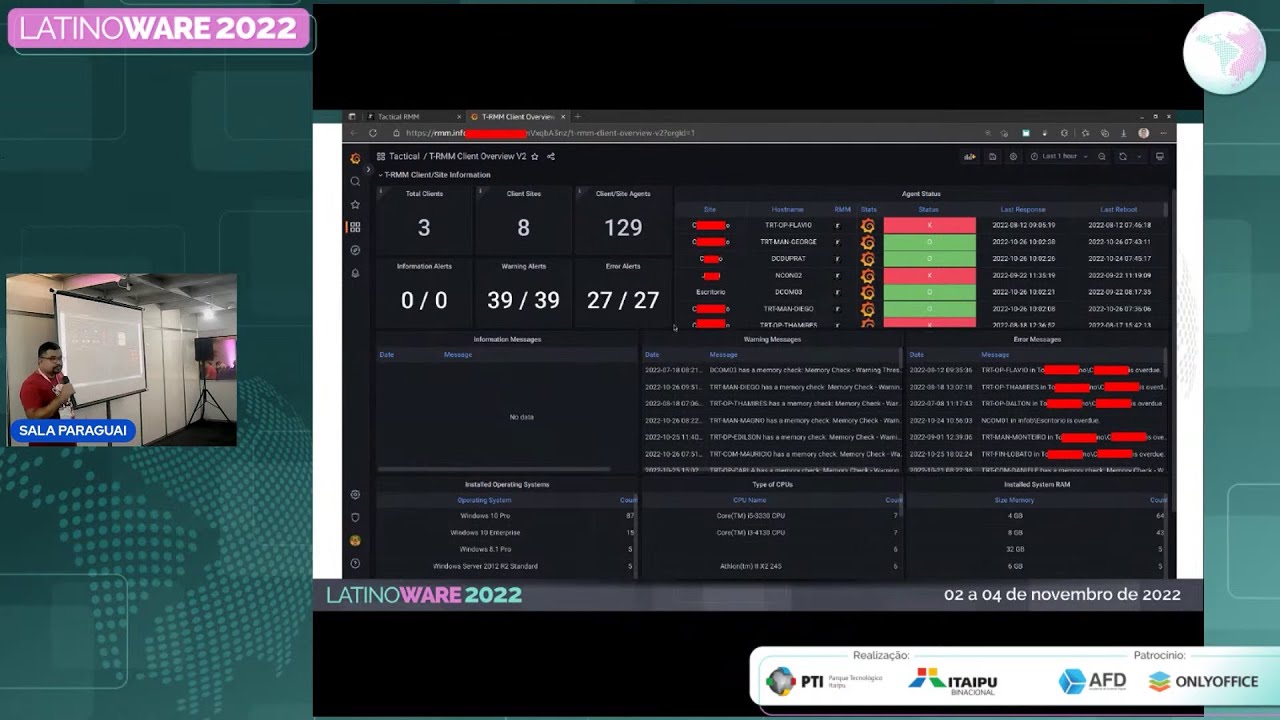Collapse T-RMM Client/Site Information row
The image size is (1280, 720).
point(435,175)
